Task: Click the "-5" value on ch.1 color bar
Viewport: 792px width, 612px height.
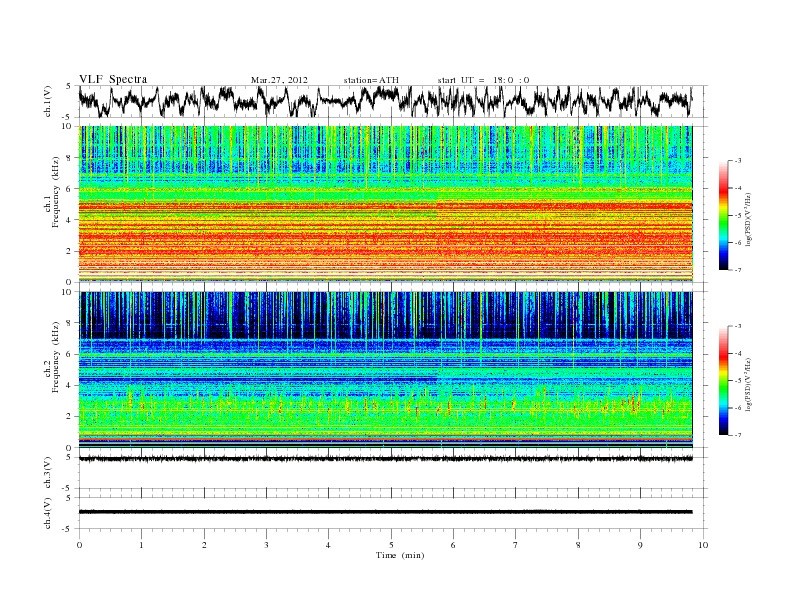Action: (x=737, y=216)
